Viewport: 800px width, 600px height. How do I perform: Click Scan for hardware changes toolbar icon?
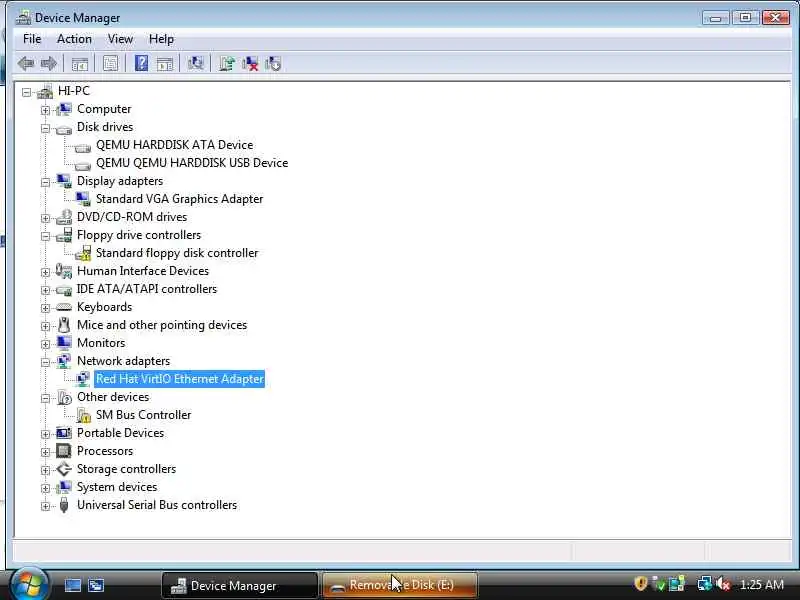tap(195, 63)
